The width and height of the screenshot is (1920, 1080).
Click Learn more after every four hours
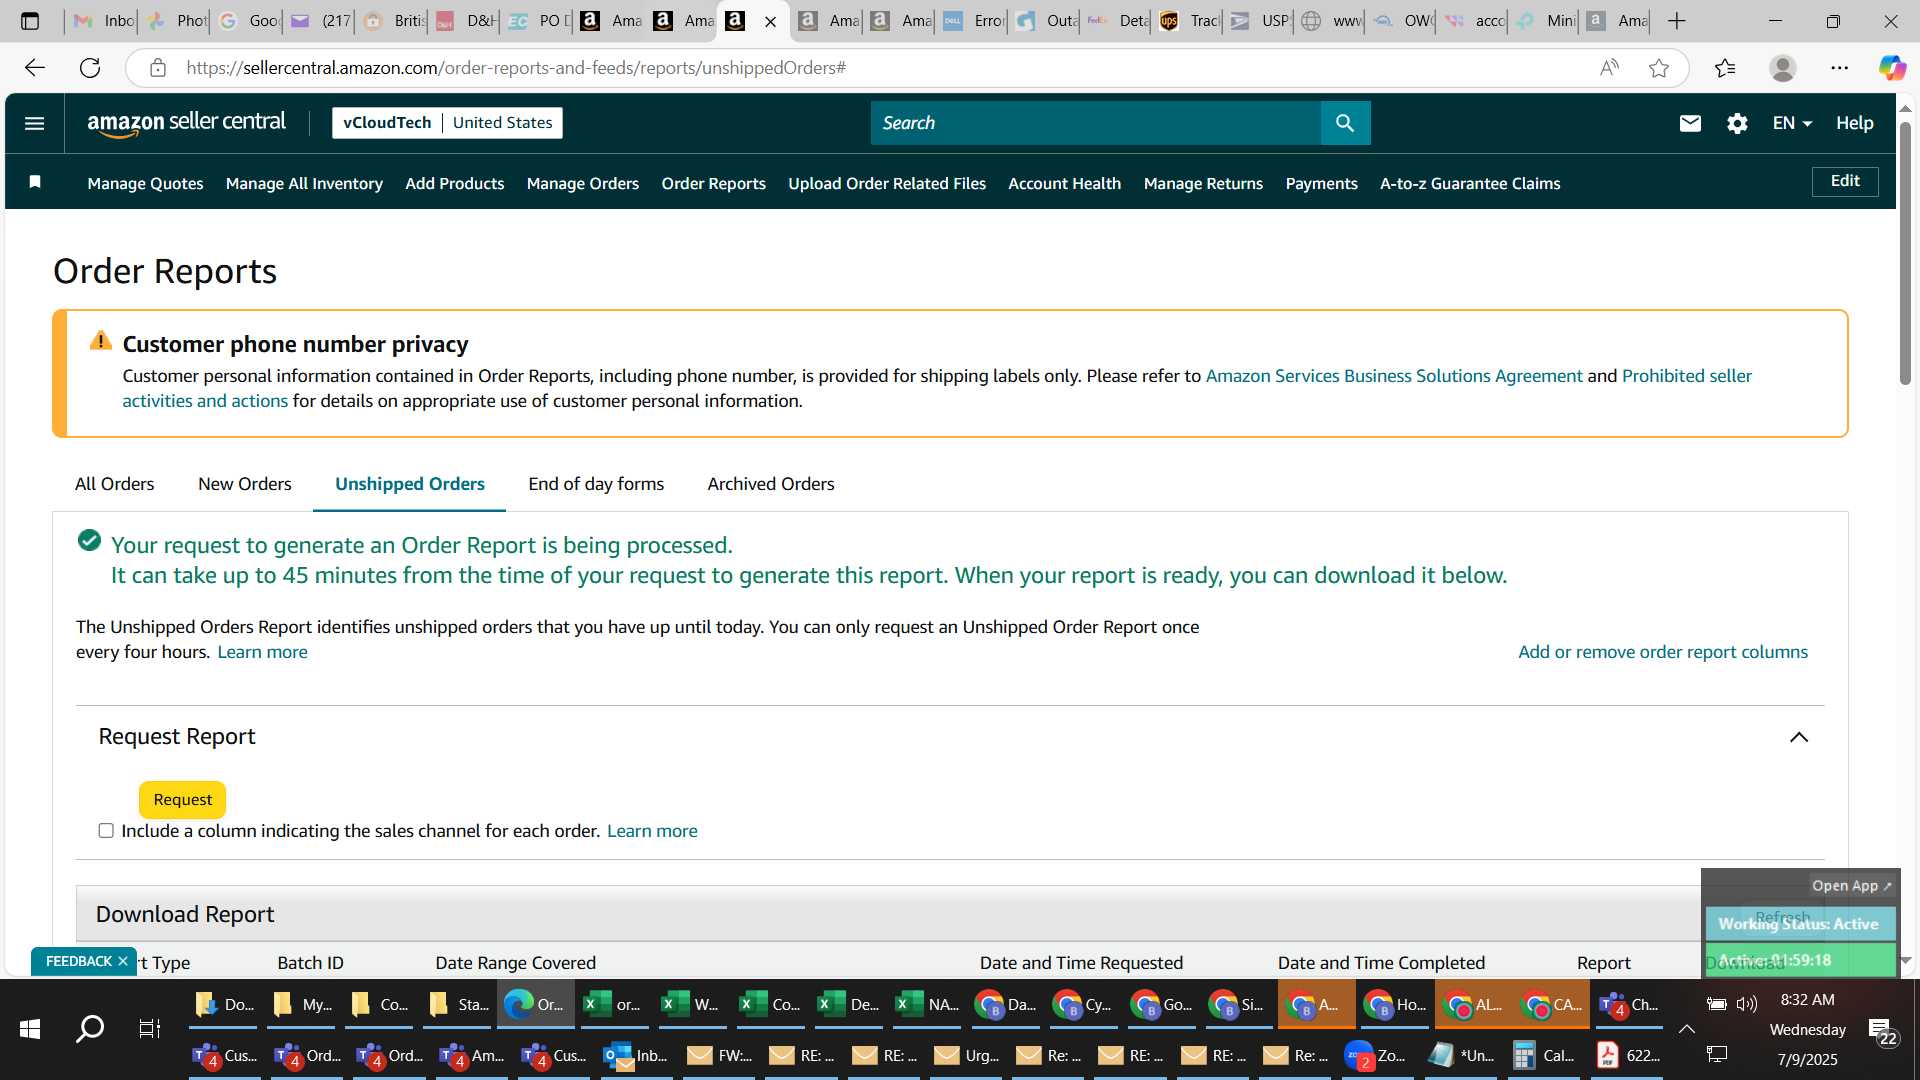point(262,652)
